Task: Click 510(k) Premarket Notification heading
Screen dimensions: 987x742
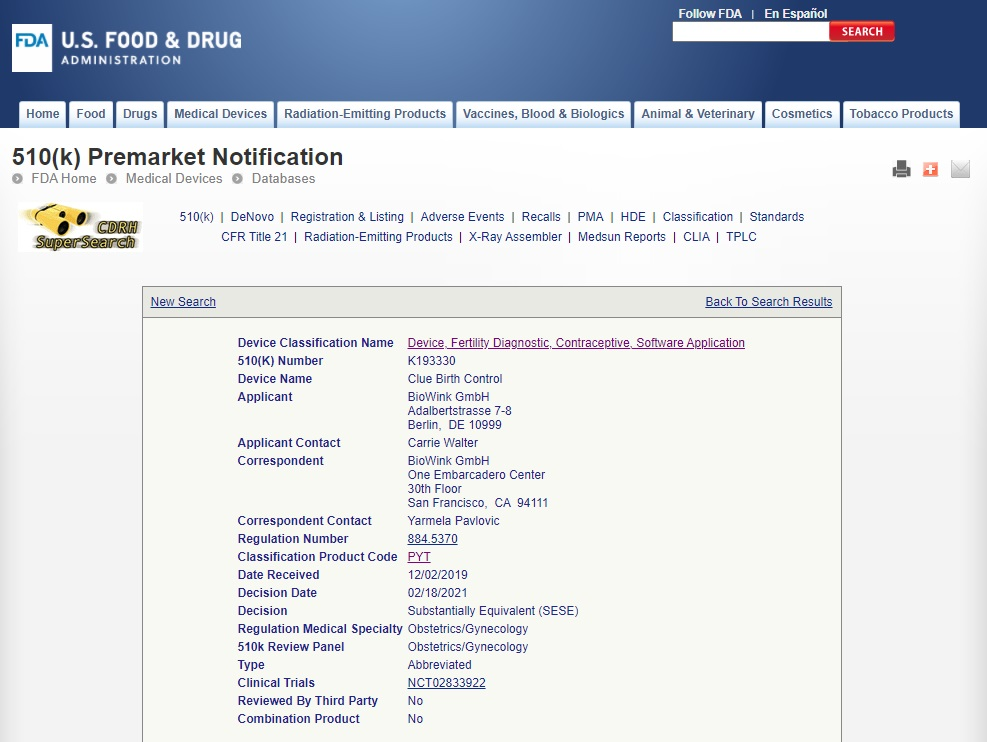Action: coord(178,157)
